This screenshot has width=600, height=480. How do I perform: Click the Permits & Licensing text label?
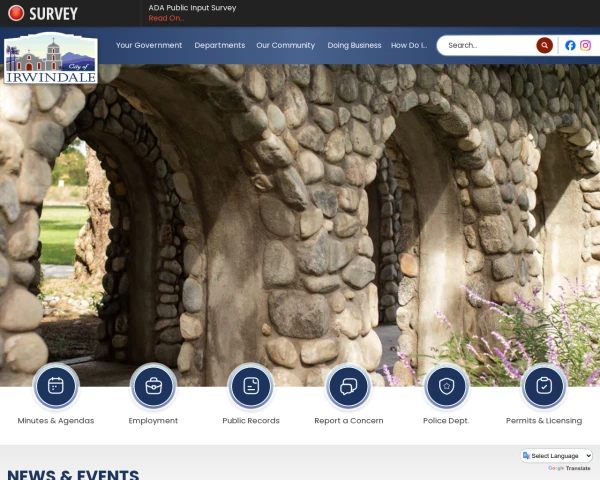tap(544, 420)
